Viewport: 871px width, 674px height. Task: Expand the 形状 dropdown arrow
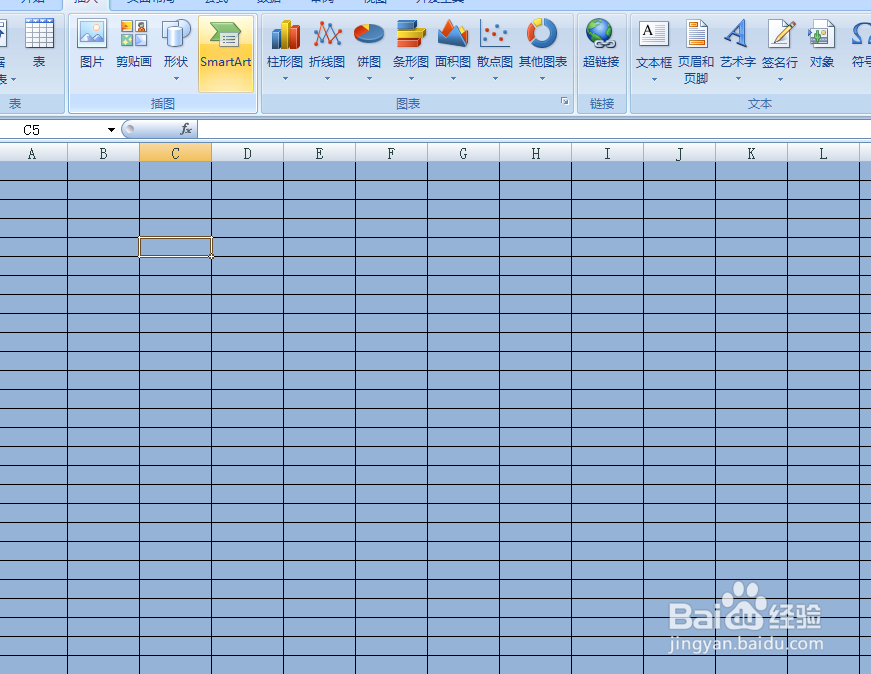click(176, 79)
